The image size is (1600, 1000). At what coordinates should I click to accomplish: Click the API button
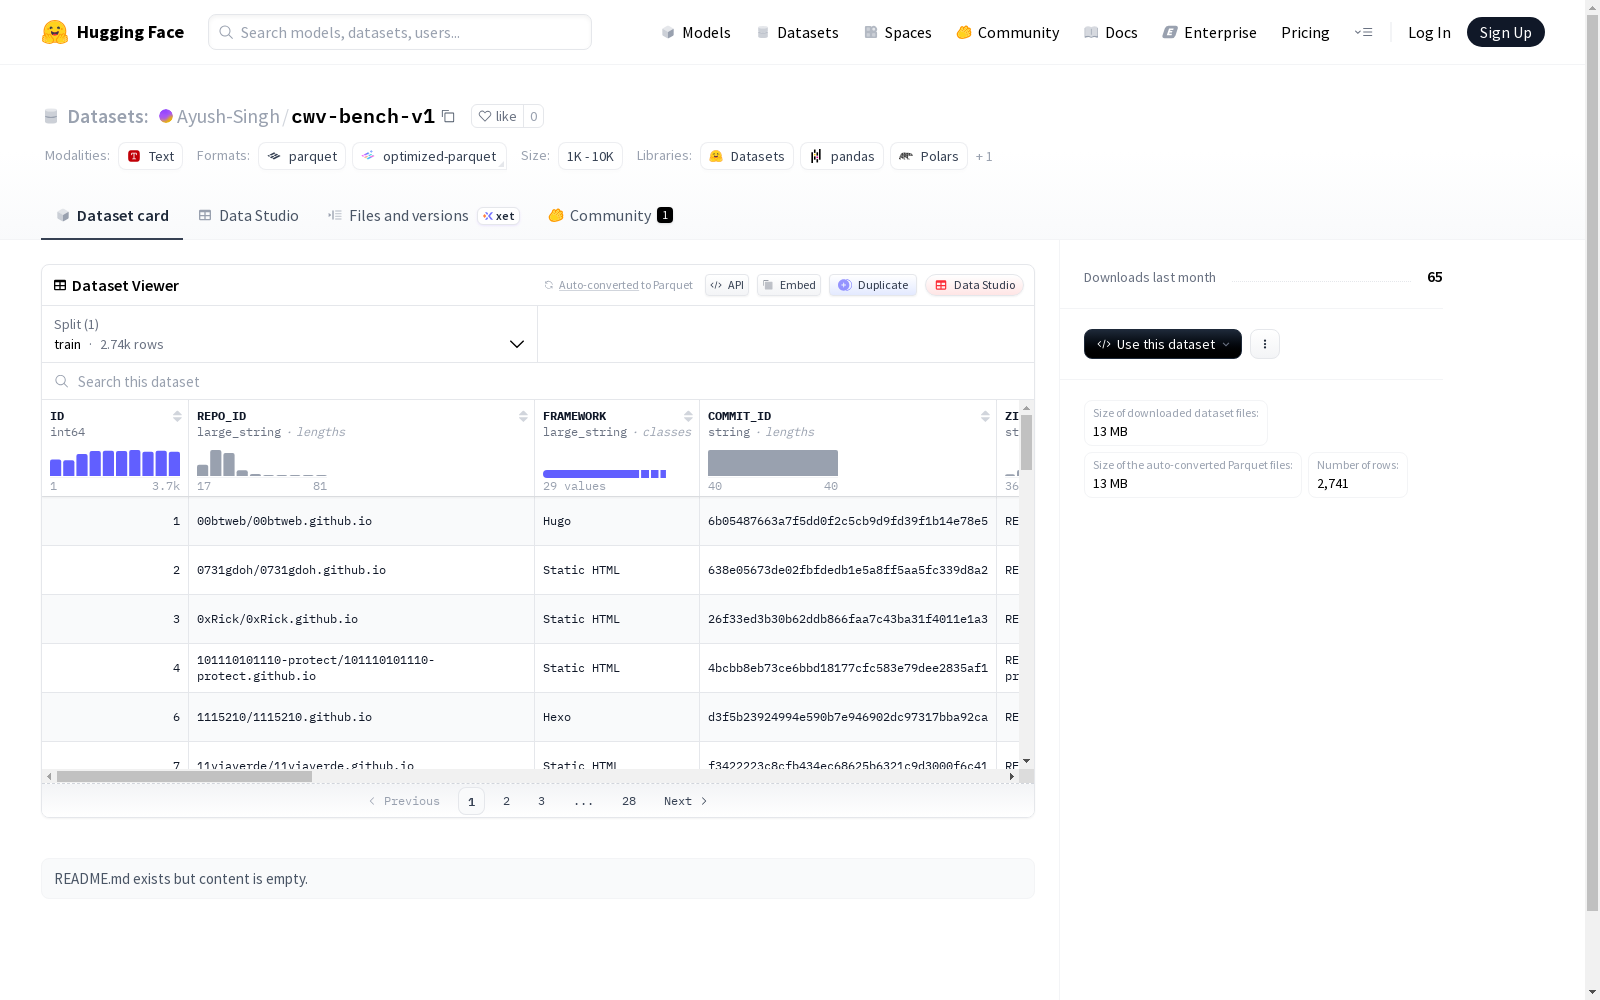pos(727,285)
